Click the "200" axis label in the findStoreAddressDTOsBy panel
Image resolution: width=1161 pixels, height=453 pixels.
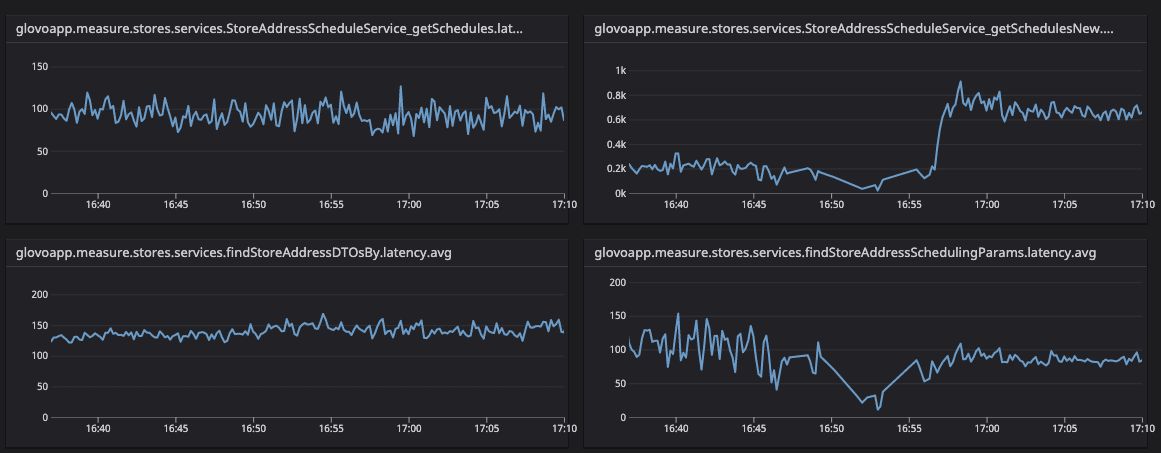pyautogui.click(x=40, y=295)
